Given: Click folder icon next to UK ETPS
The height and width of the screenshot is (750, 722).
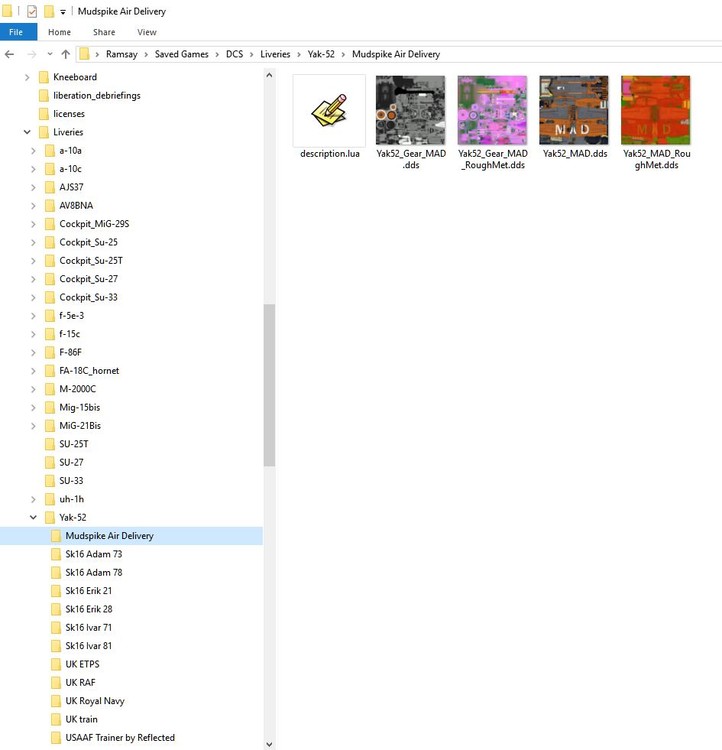Looking at the screenshot, I should click(56, 664).
